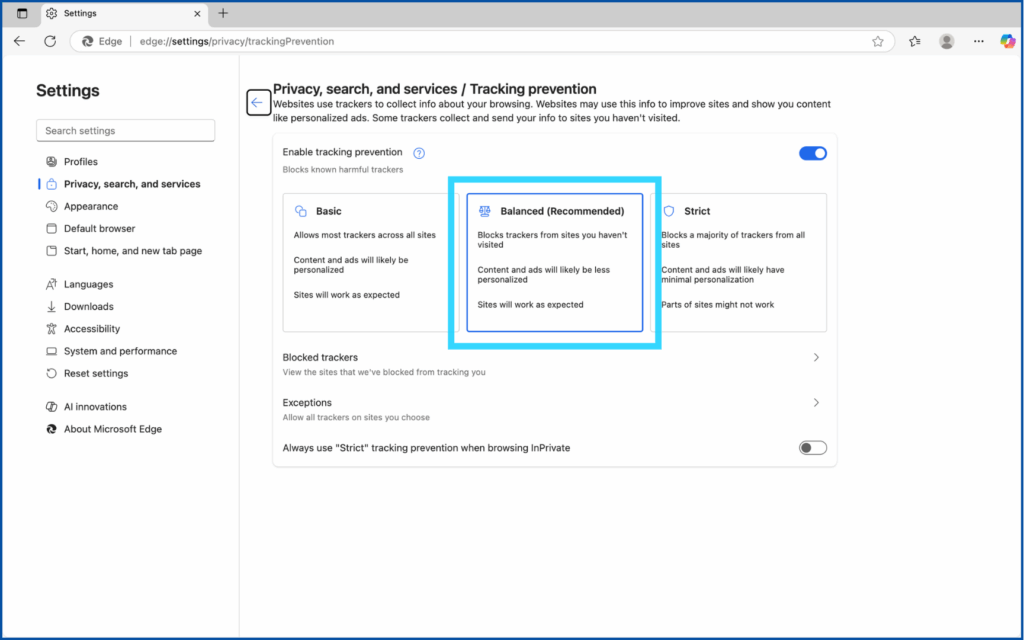Disable the Enable tracking prevention toggle
The image size is (1024, 640).
coord(812,153)
